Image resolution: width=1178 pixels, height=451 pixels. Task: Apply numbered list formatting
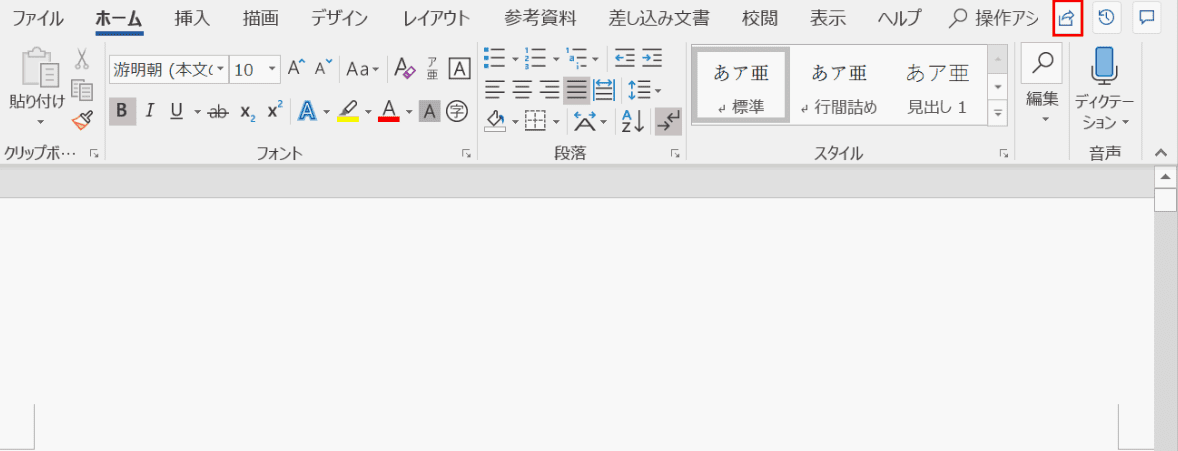[x=535, y=58]
